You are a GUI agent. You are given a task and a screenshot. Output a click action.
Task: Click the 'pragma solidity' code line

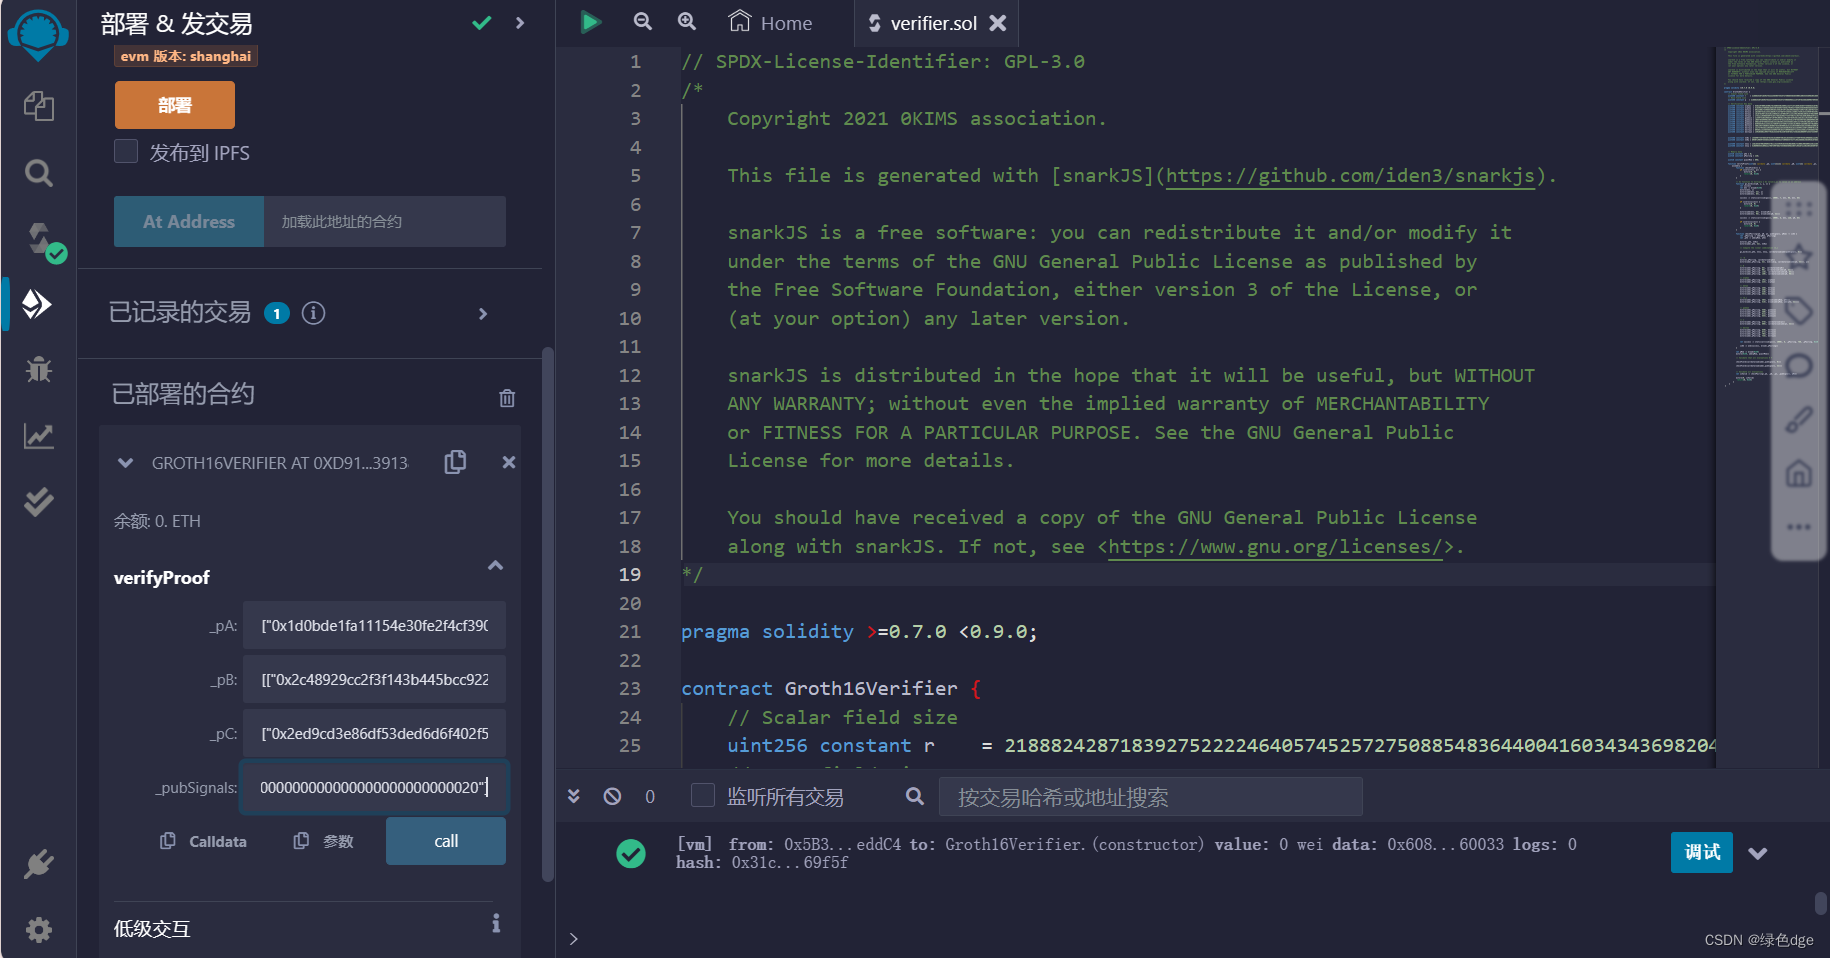[859, 632]
